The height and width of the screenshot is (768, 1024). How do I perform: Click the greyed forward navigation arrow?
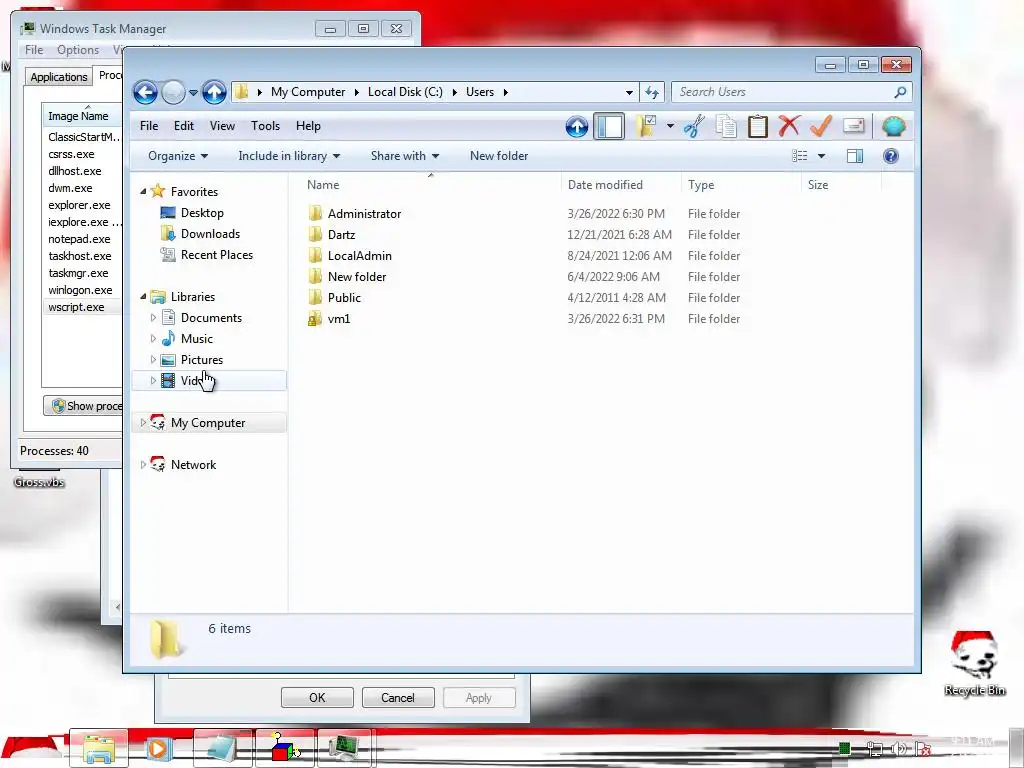tap(173, 93)
